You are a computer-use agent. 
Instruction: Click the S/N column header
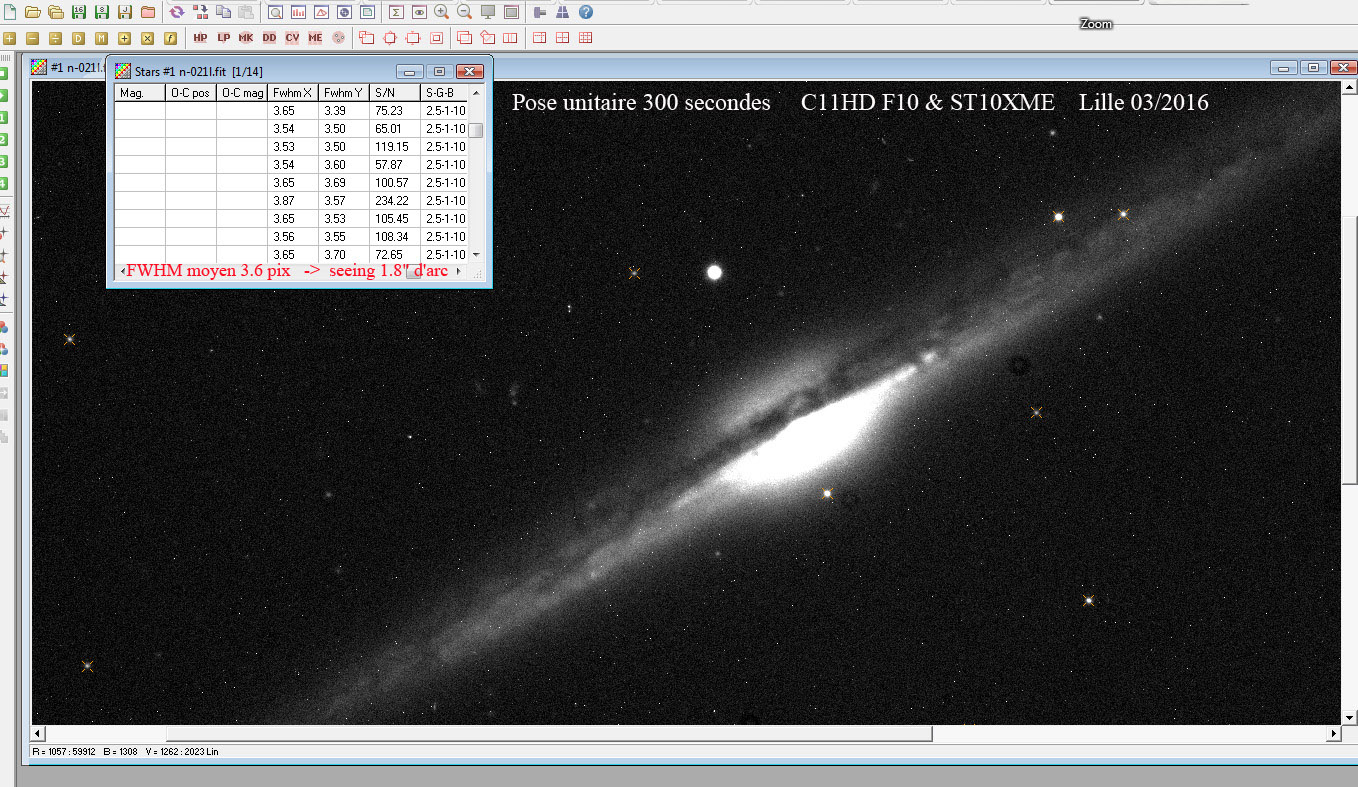[395, 93]
